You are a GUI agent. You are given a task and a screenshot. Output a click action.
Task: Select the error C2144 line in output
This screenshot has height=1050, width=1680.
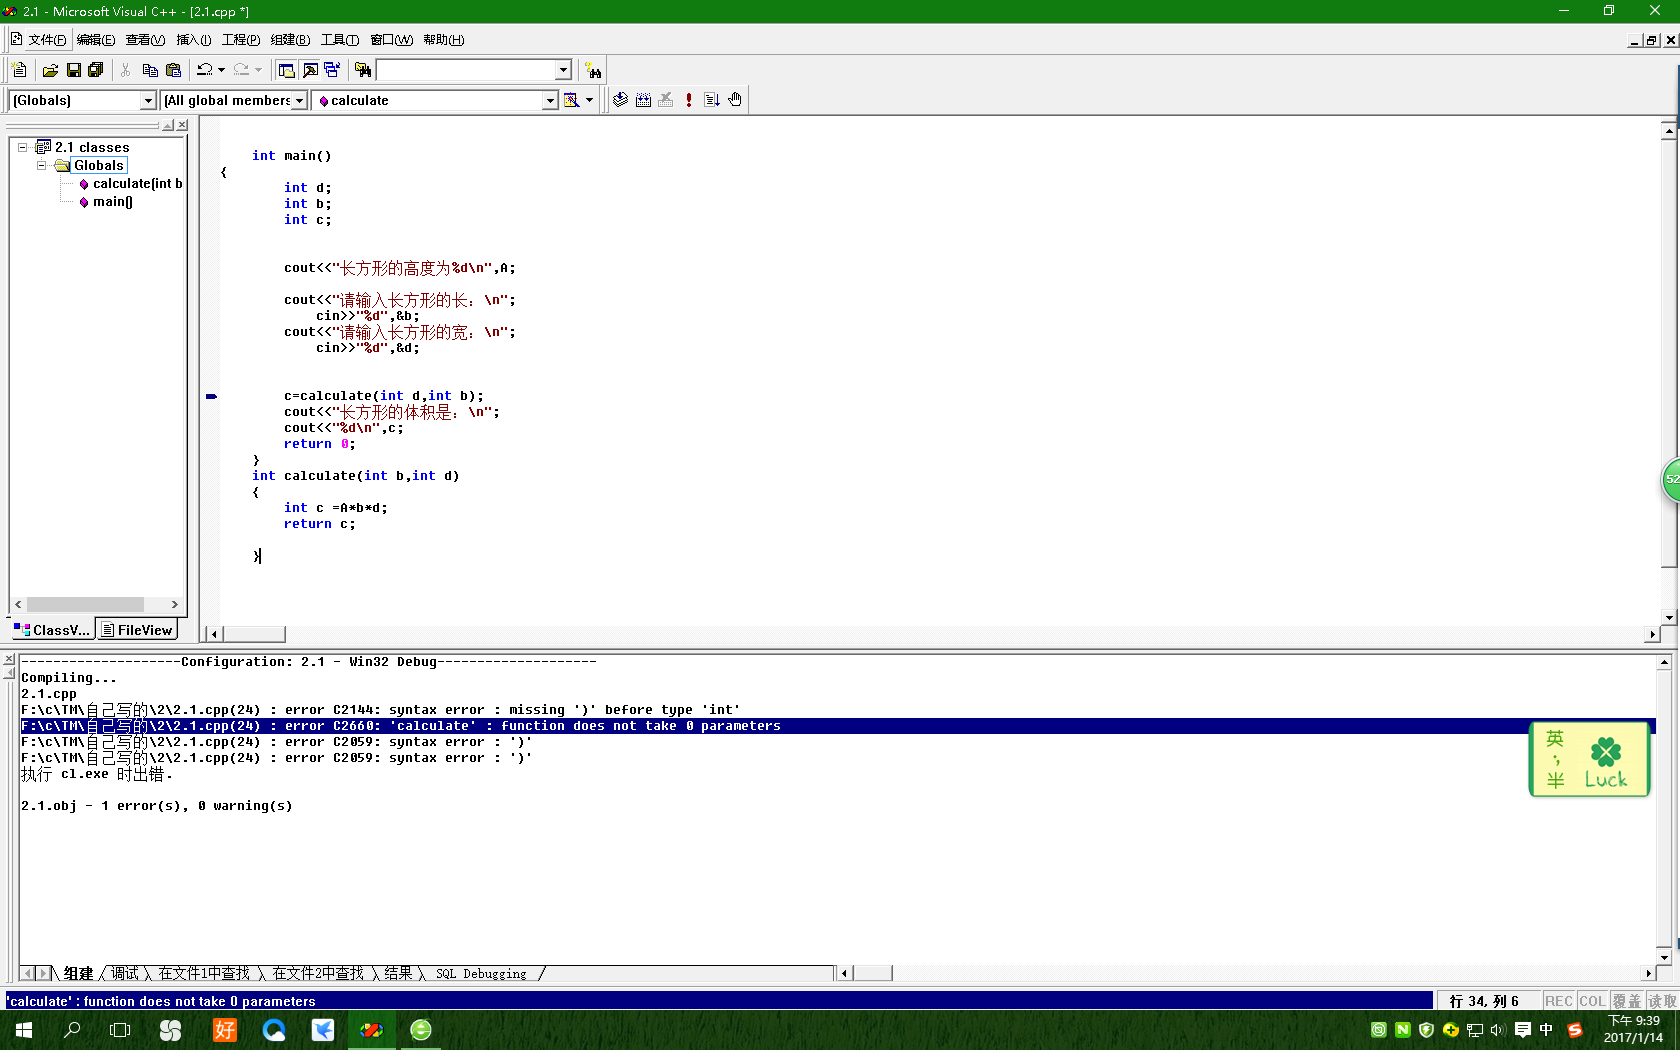click(x=380, y=710)
